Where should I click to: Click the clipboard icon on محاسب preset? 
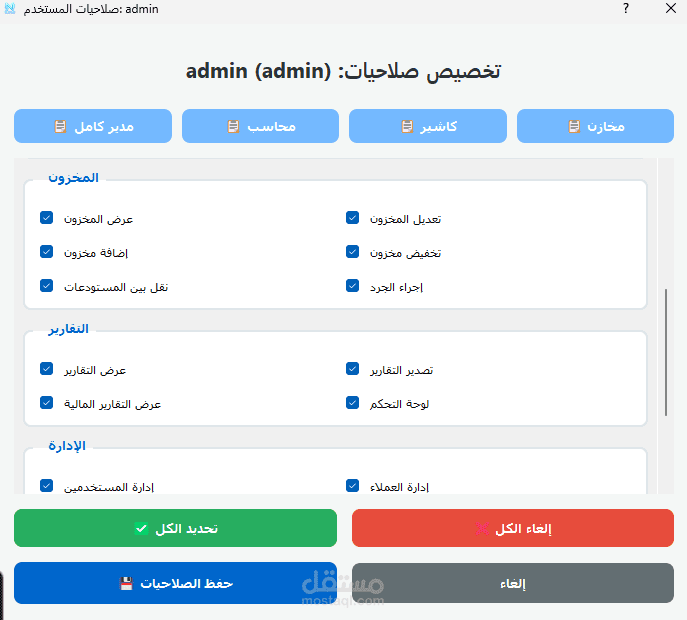point(233,127)
